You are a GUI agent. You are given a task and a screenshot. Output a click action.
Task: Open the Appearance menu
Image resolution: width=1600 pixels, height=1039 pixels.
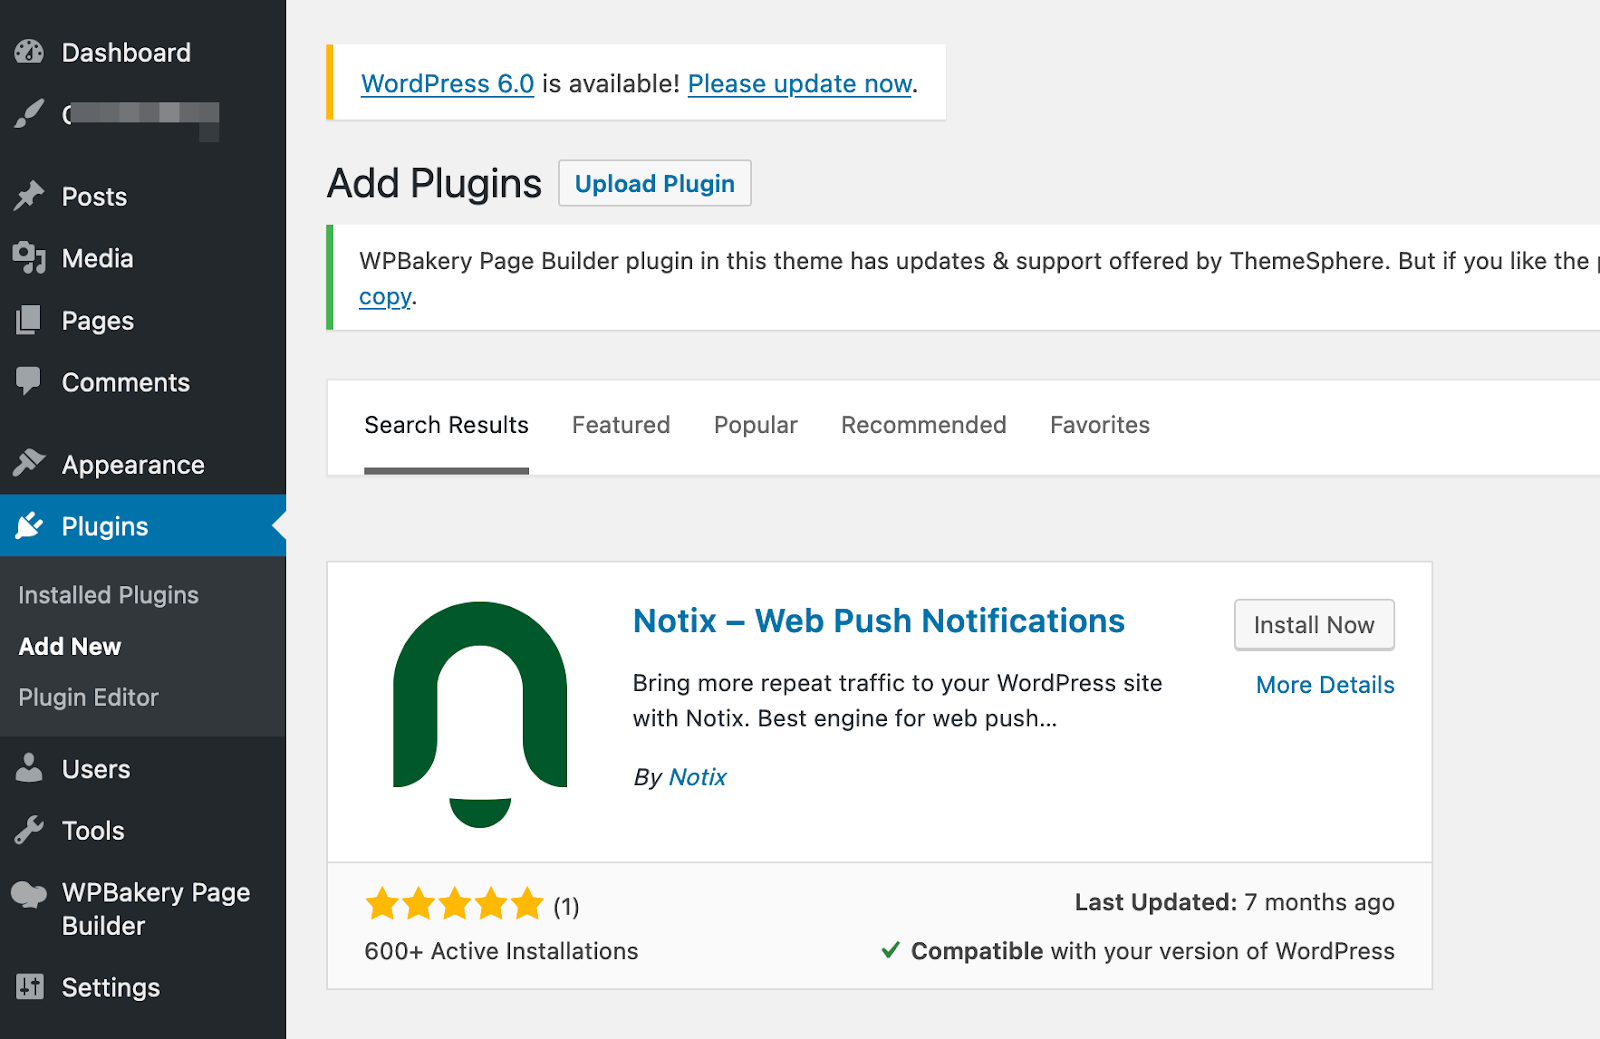(143, 464)
